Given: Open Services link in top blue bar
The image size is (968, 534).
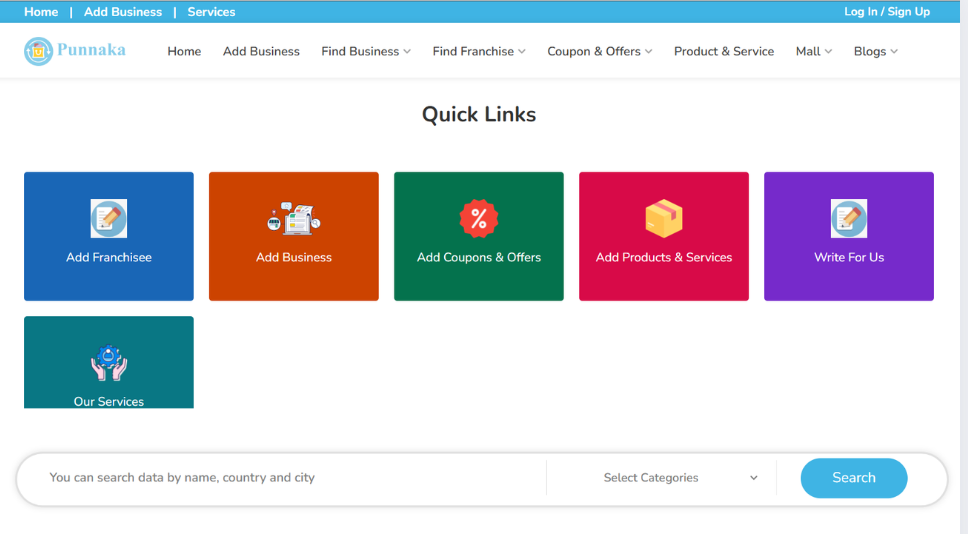Looking at the screenshot, I should [211, 12].
